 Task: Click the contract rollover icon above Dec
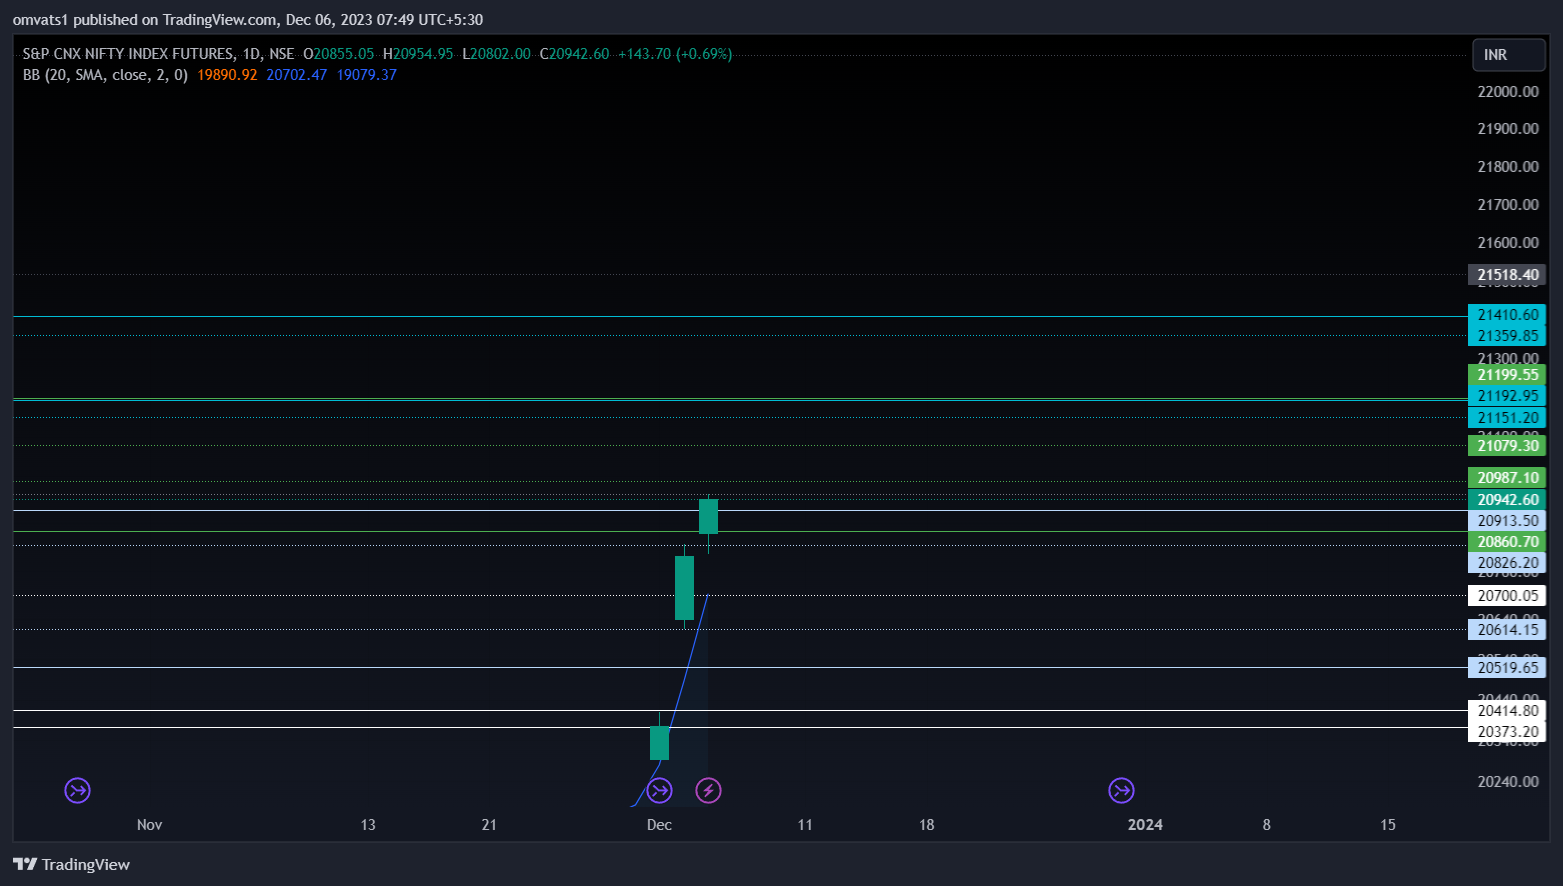coord(659,791)
